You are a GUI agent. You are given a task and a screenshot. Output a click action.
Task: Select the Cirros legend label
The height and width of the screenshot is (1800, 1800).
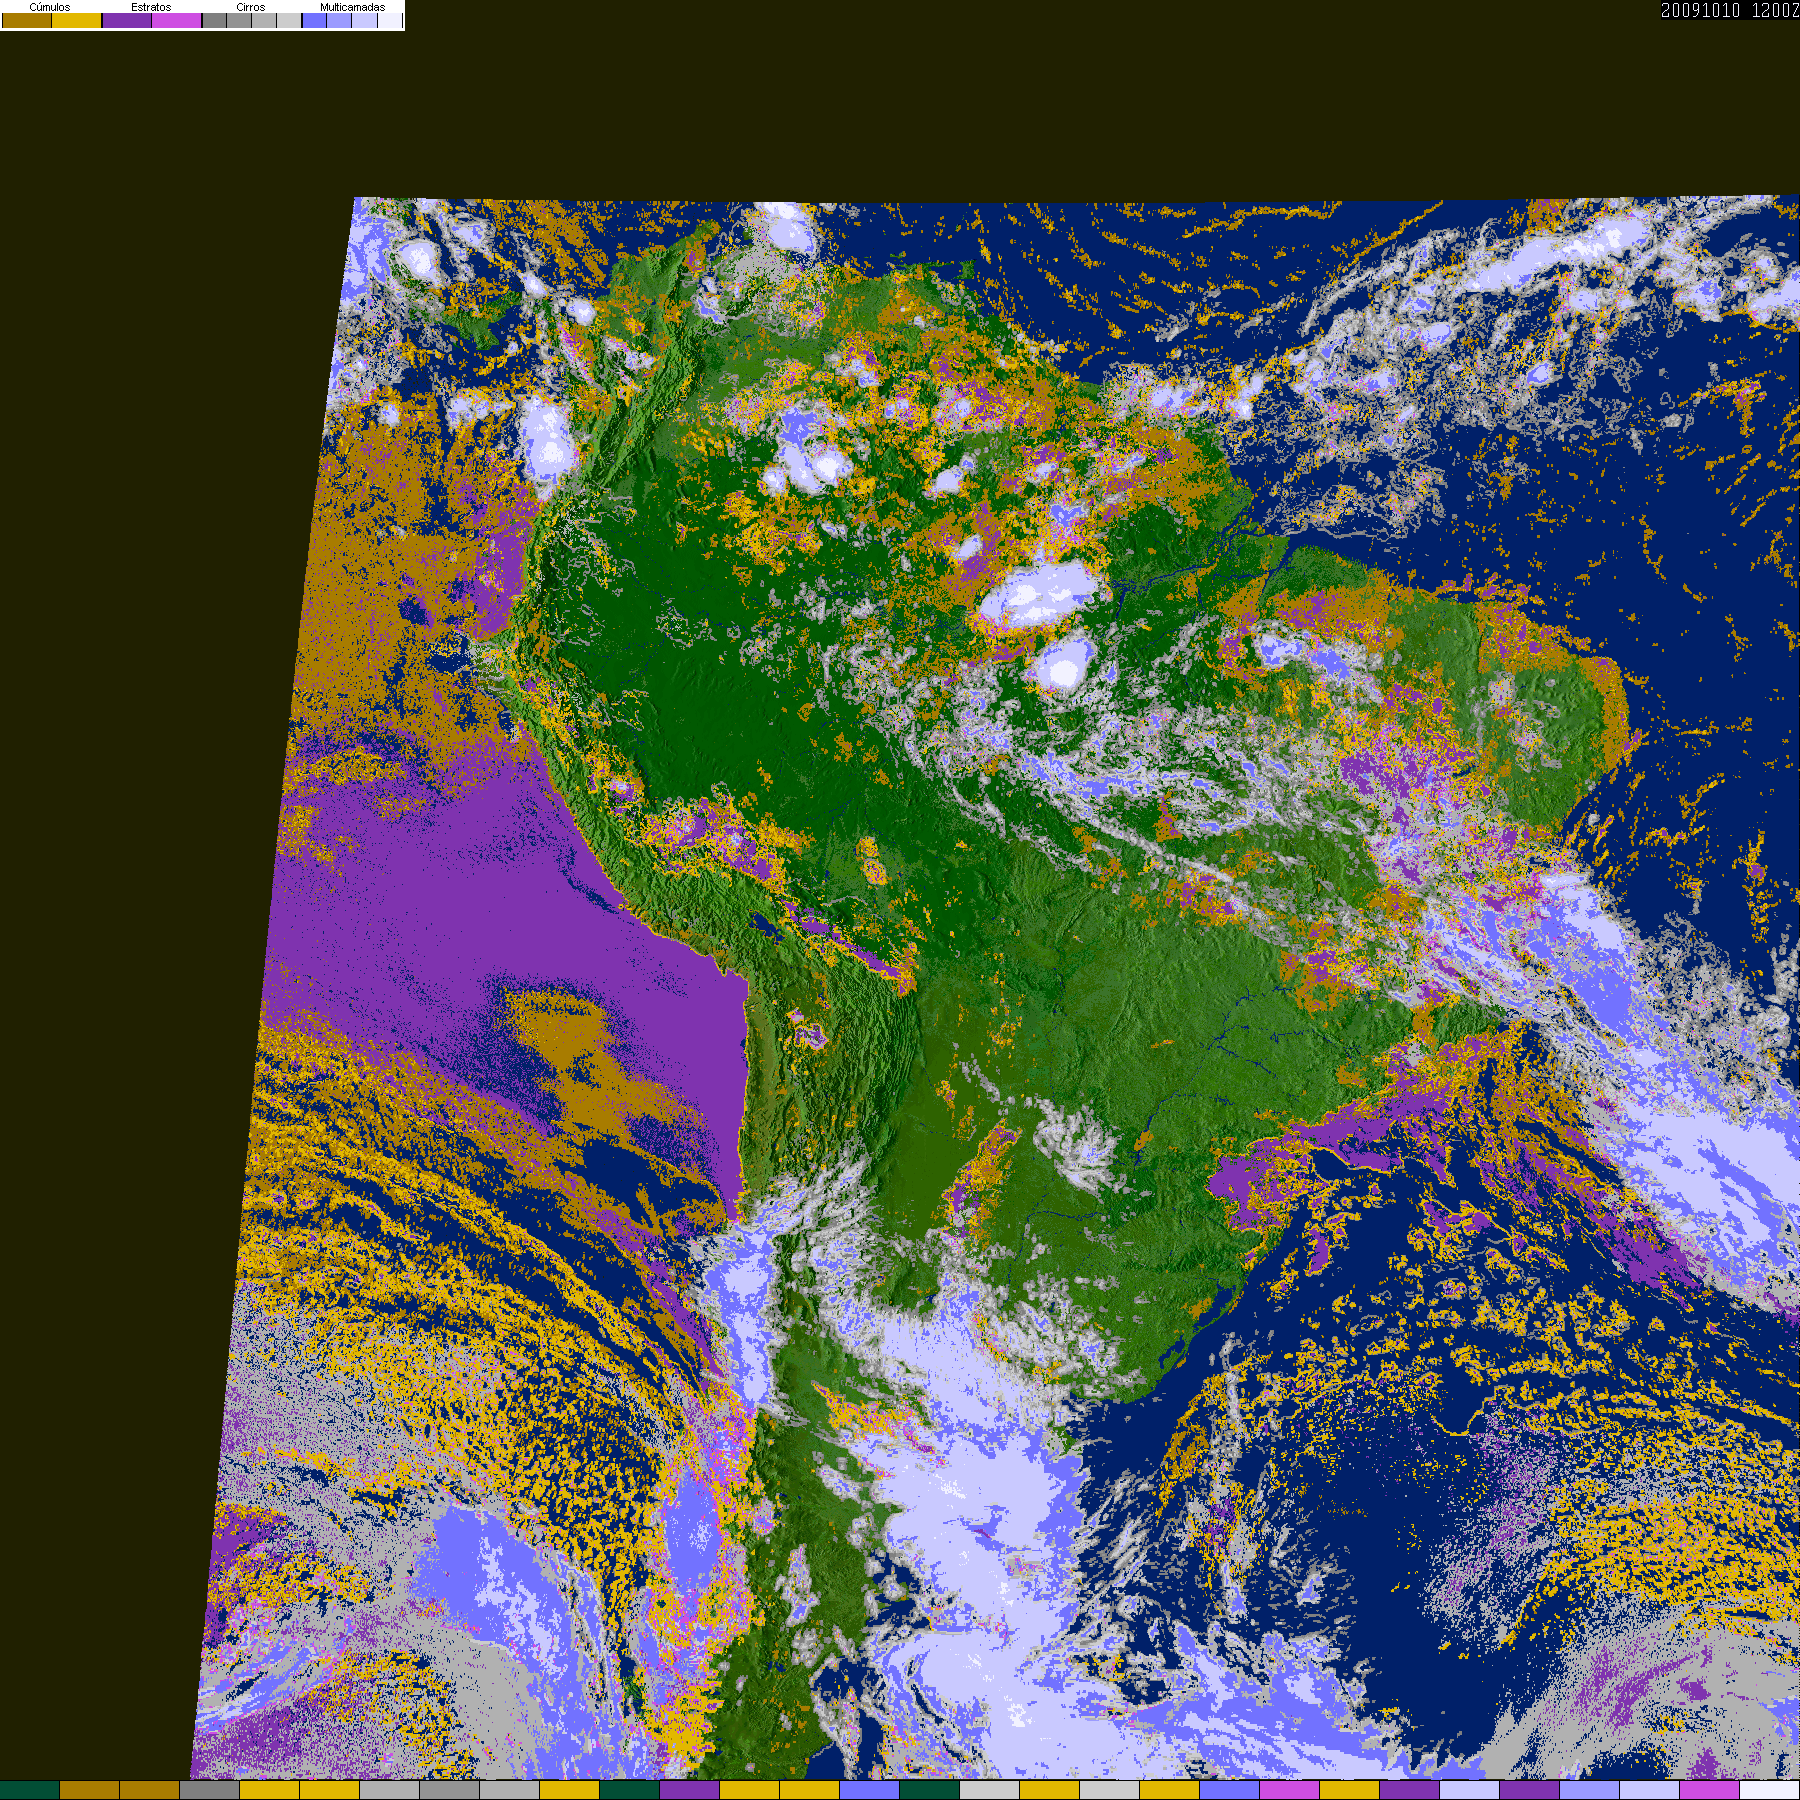250,7
